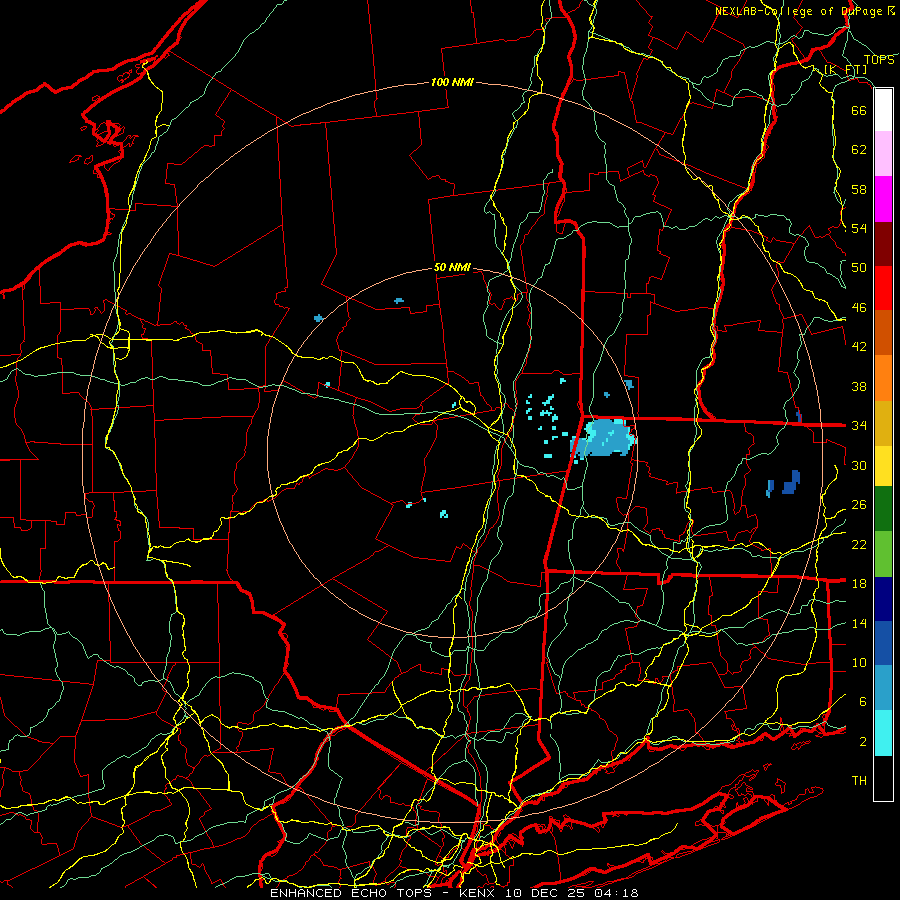Click the dark orange legend swatch
Screen dimensions: 900x900
click(x=883, y=333)
